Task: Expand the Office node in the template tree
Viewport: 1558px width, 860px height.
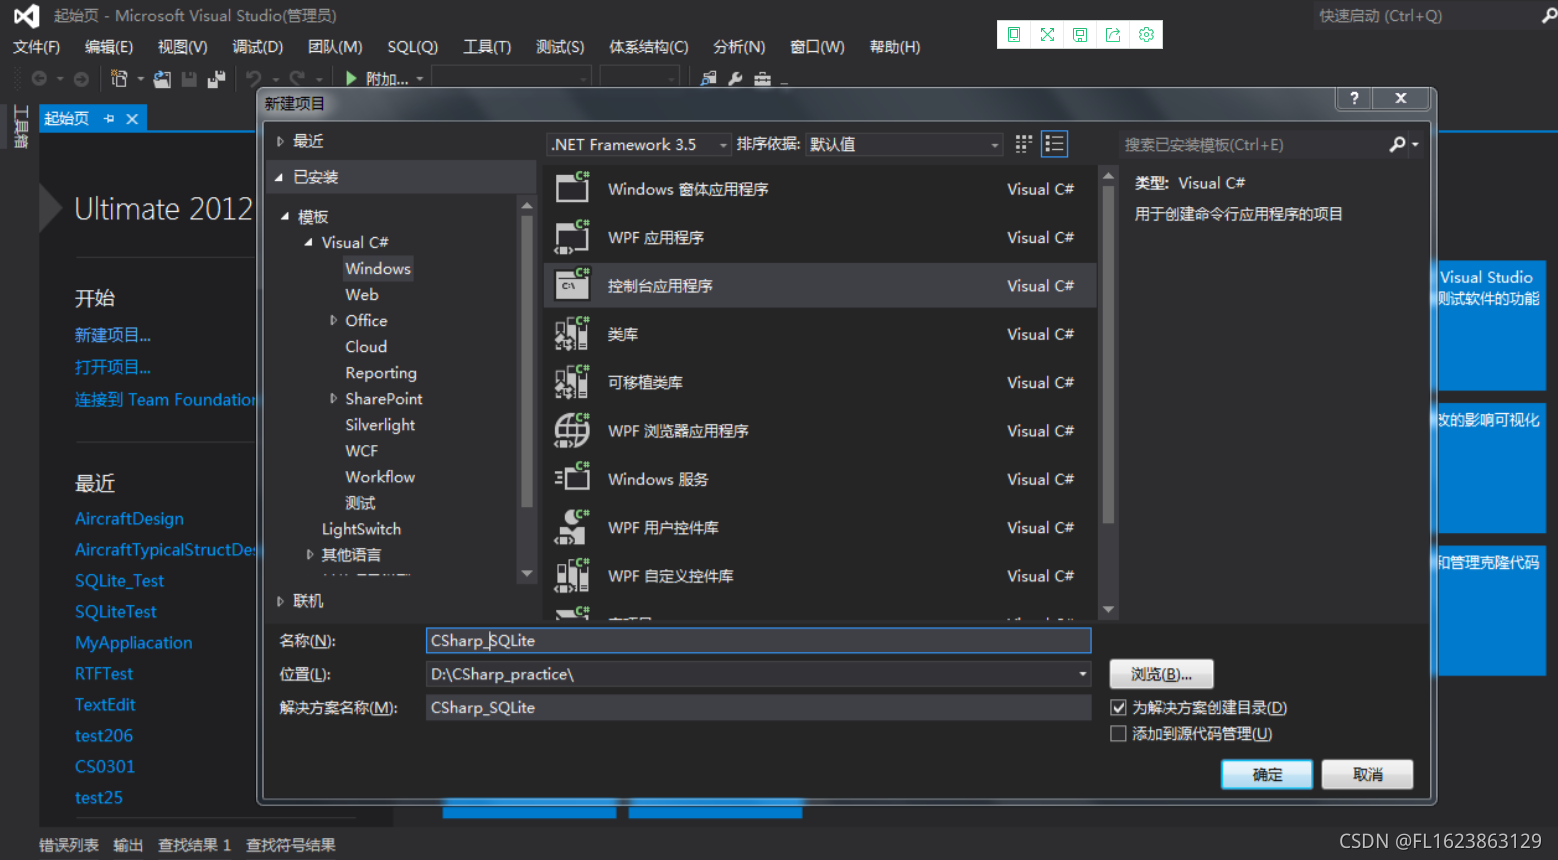Action: [334, 320]
